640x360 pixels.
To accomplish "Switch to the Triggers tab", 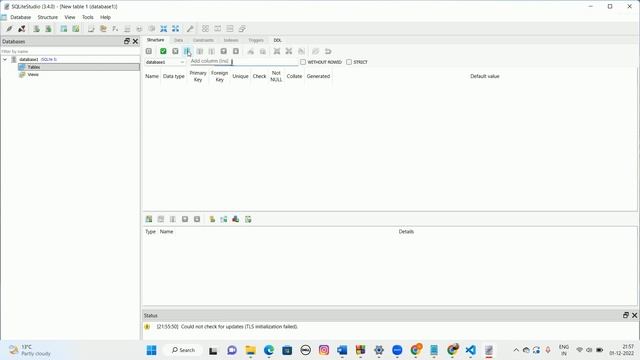I will 256,40.
